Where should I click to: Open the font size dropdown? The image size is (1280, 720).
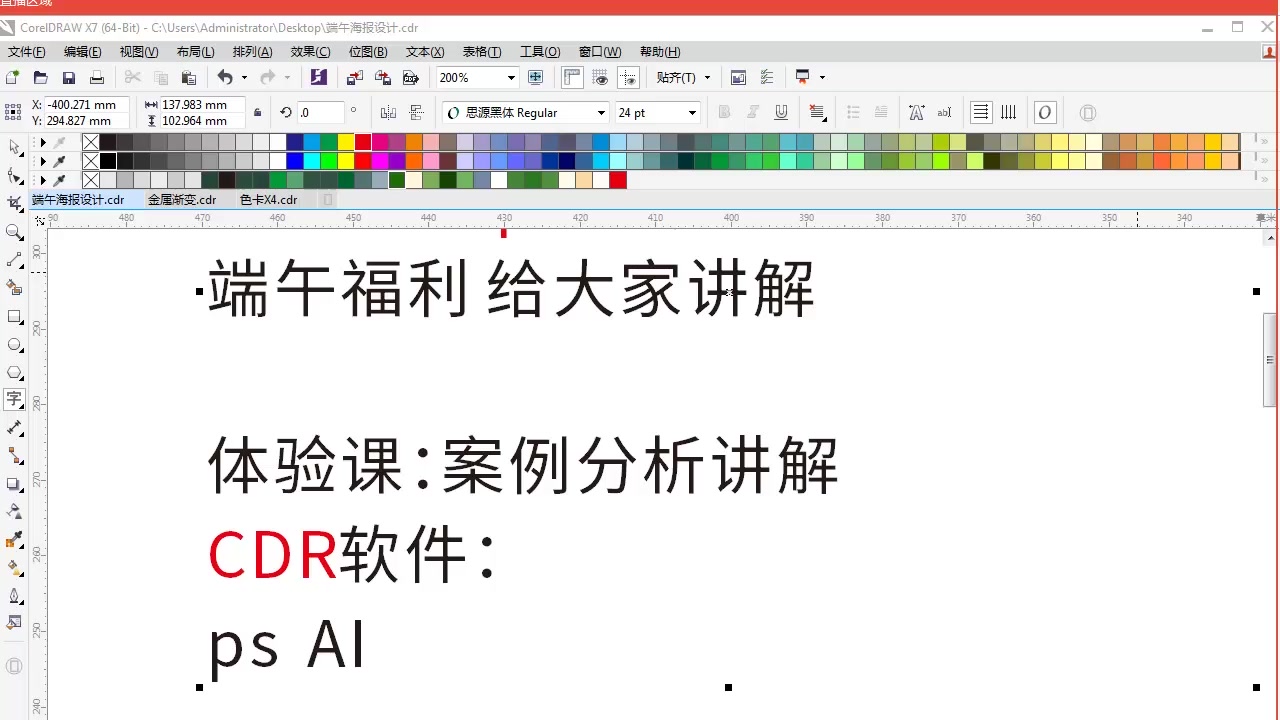(691, 112)
